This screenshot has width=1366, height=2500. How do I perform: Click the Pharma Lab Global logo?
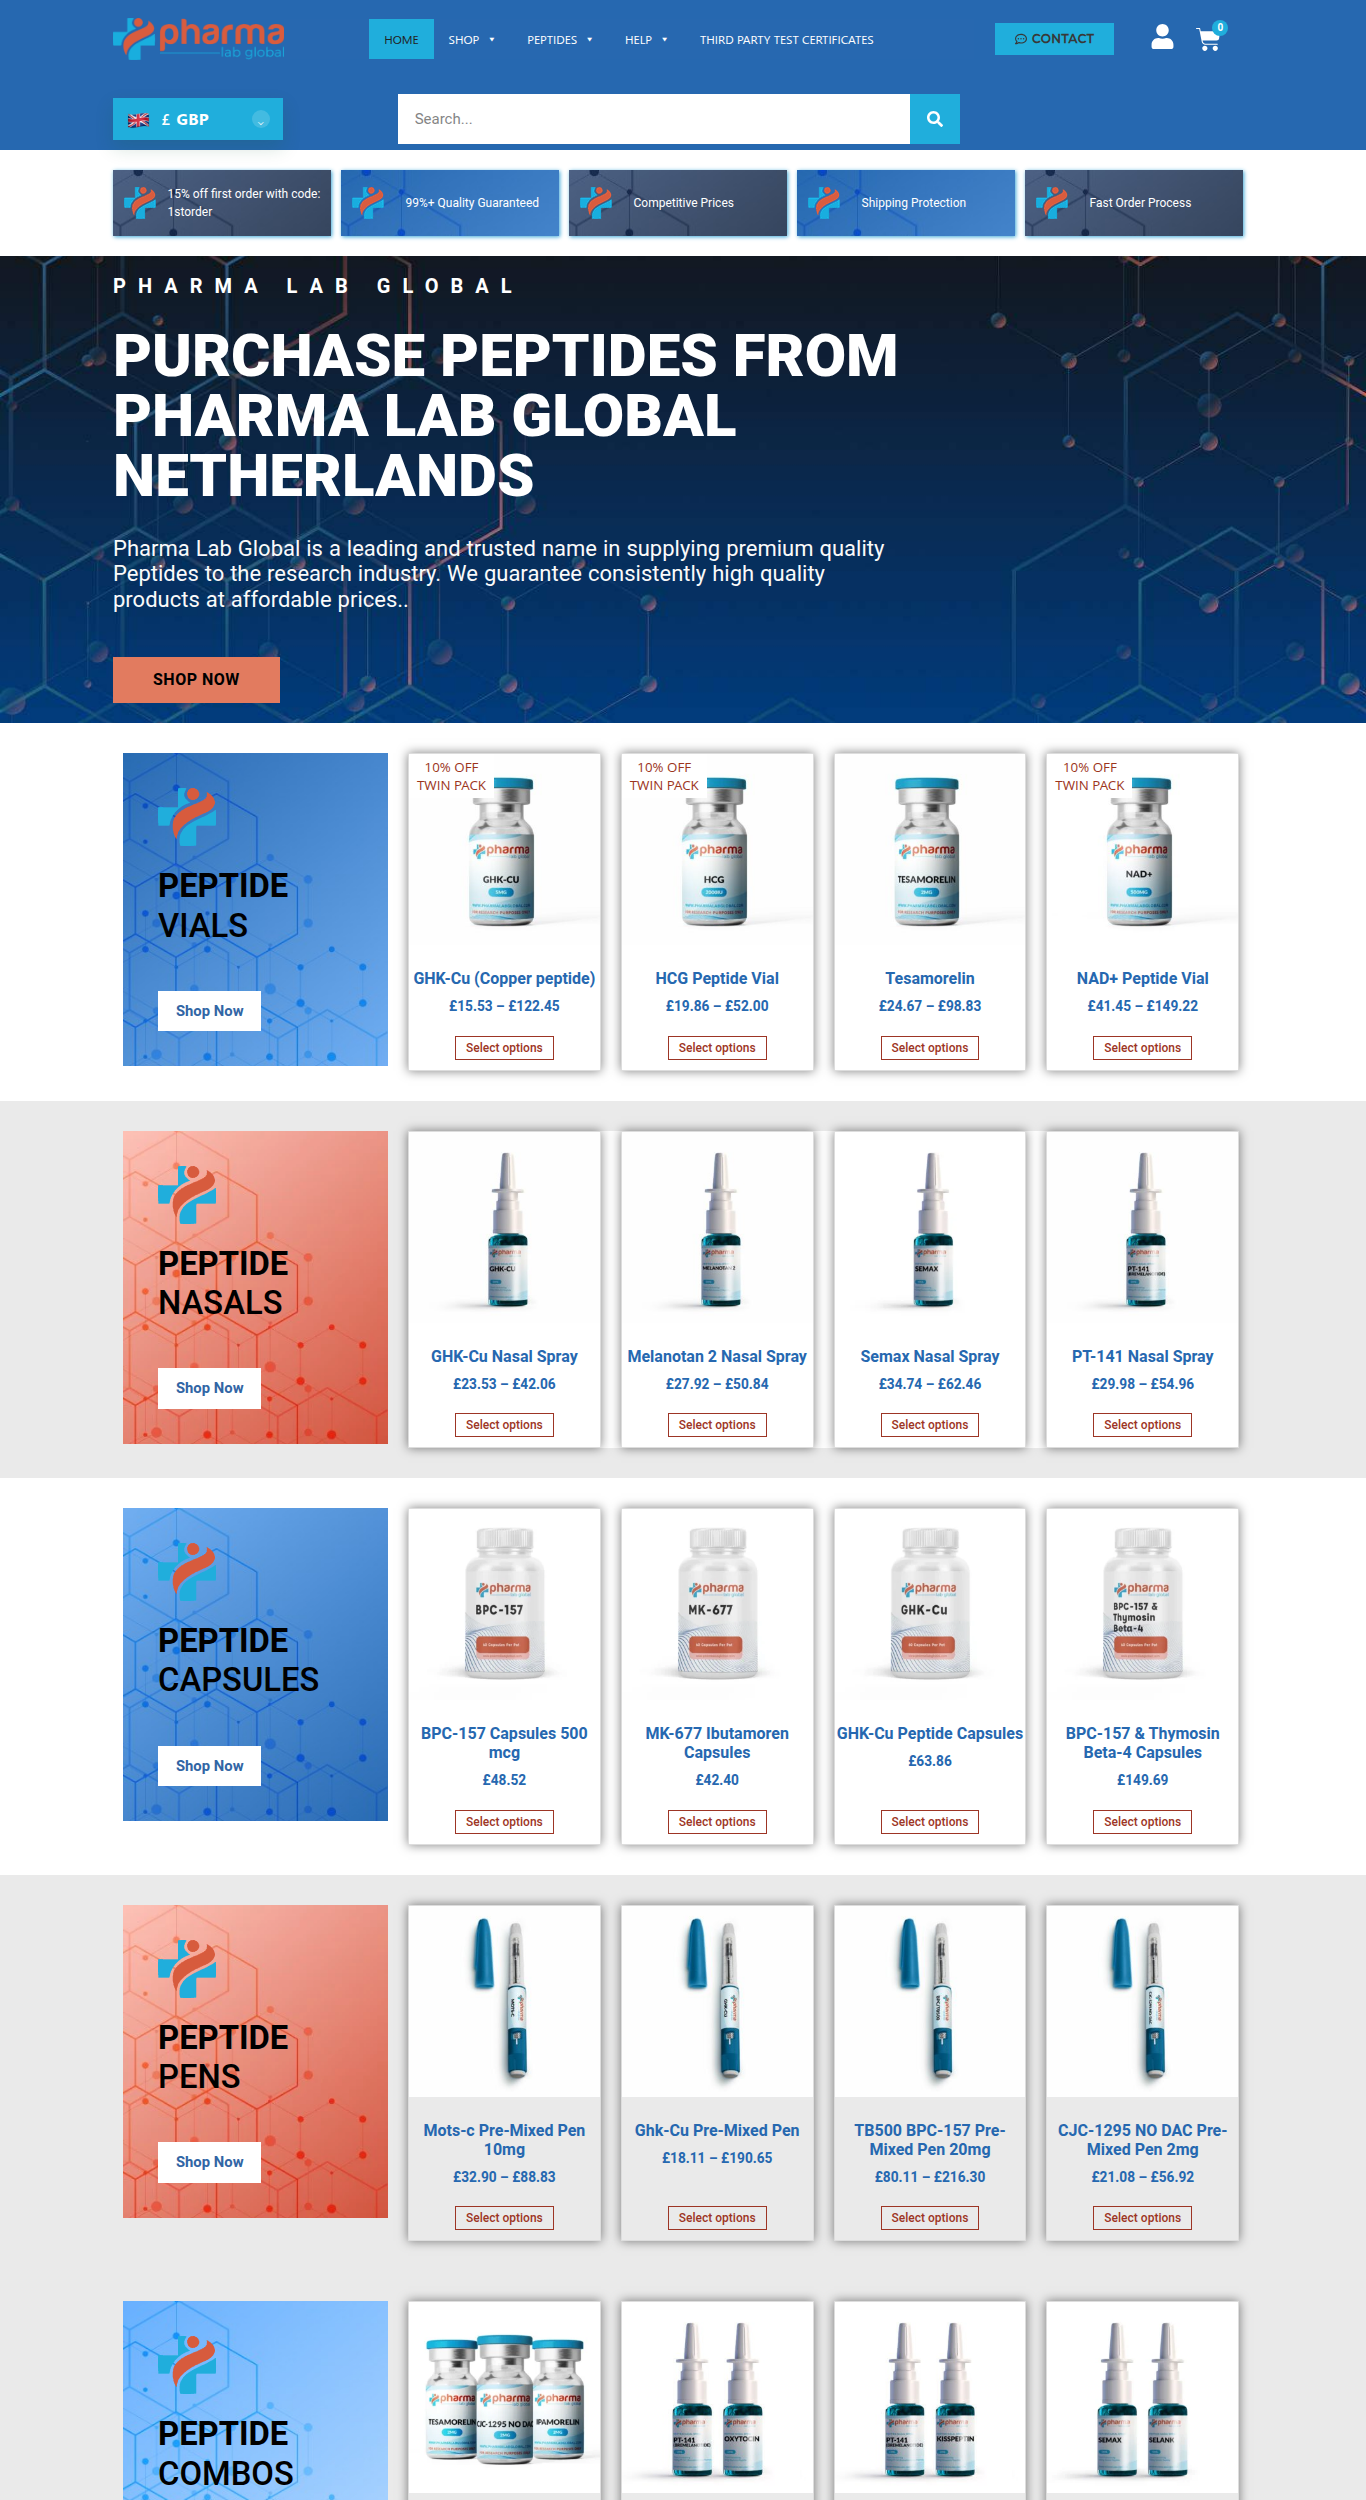click(x=199, y=39)
